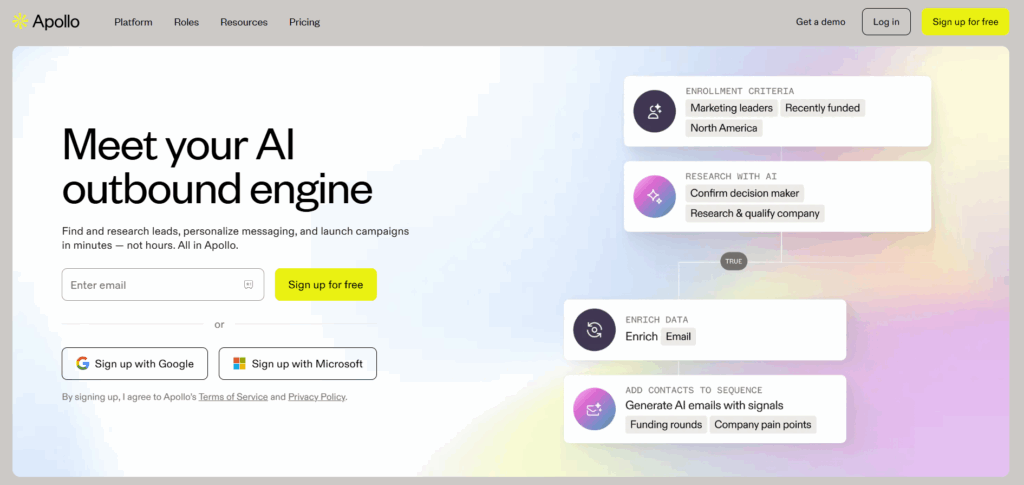The height and width of the screenshot is (485, 1024).
Task: Focus the Enter email input field
Action: click(x=163, y=285)
